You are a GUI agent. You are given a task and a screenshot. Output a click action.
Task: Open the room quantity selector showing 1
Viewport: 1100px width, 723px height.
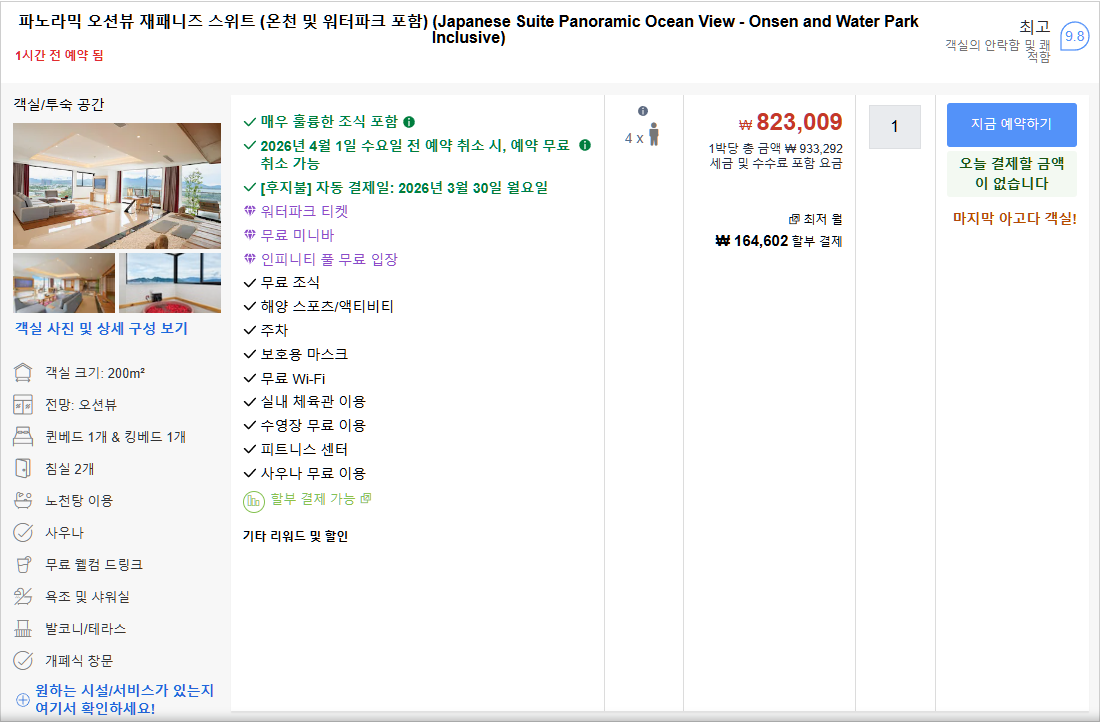click(x=894, y=127)
